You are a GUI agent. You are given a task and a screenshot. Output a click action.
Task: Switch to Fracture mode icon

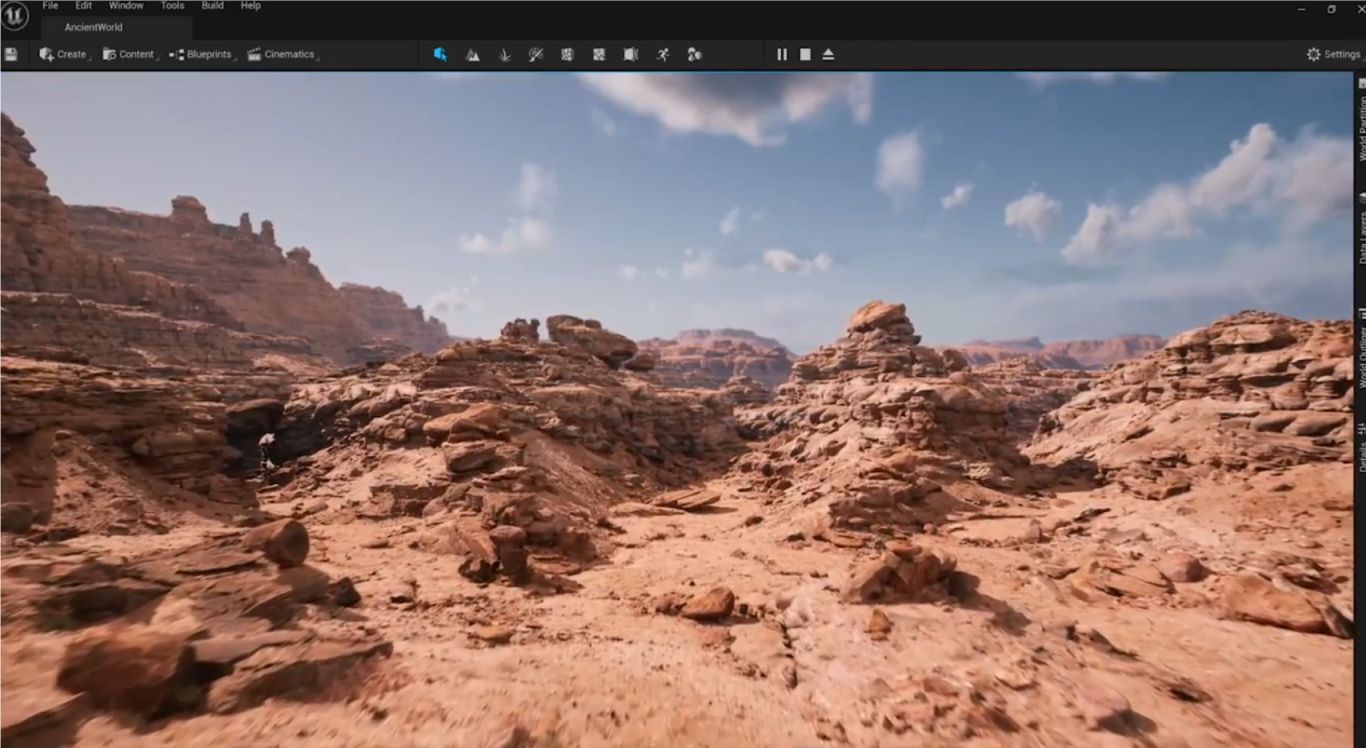point(599,54)
